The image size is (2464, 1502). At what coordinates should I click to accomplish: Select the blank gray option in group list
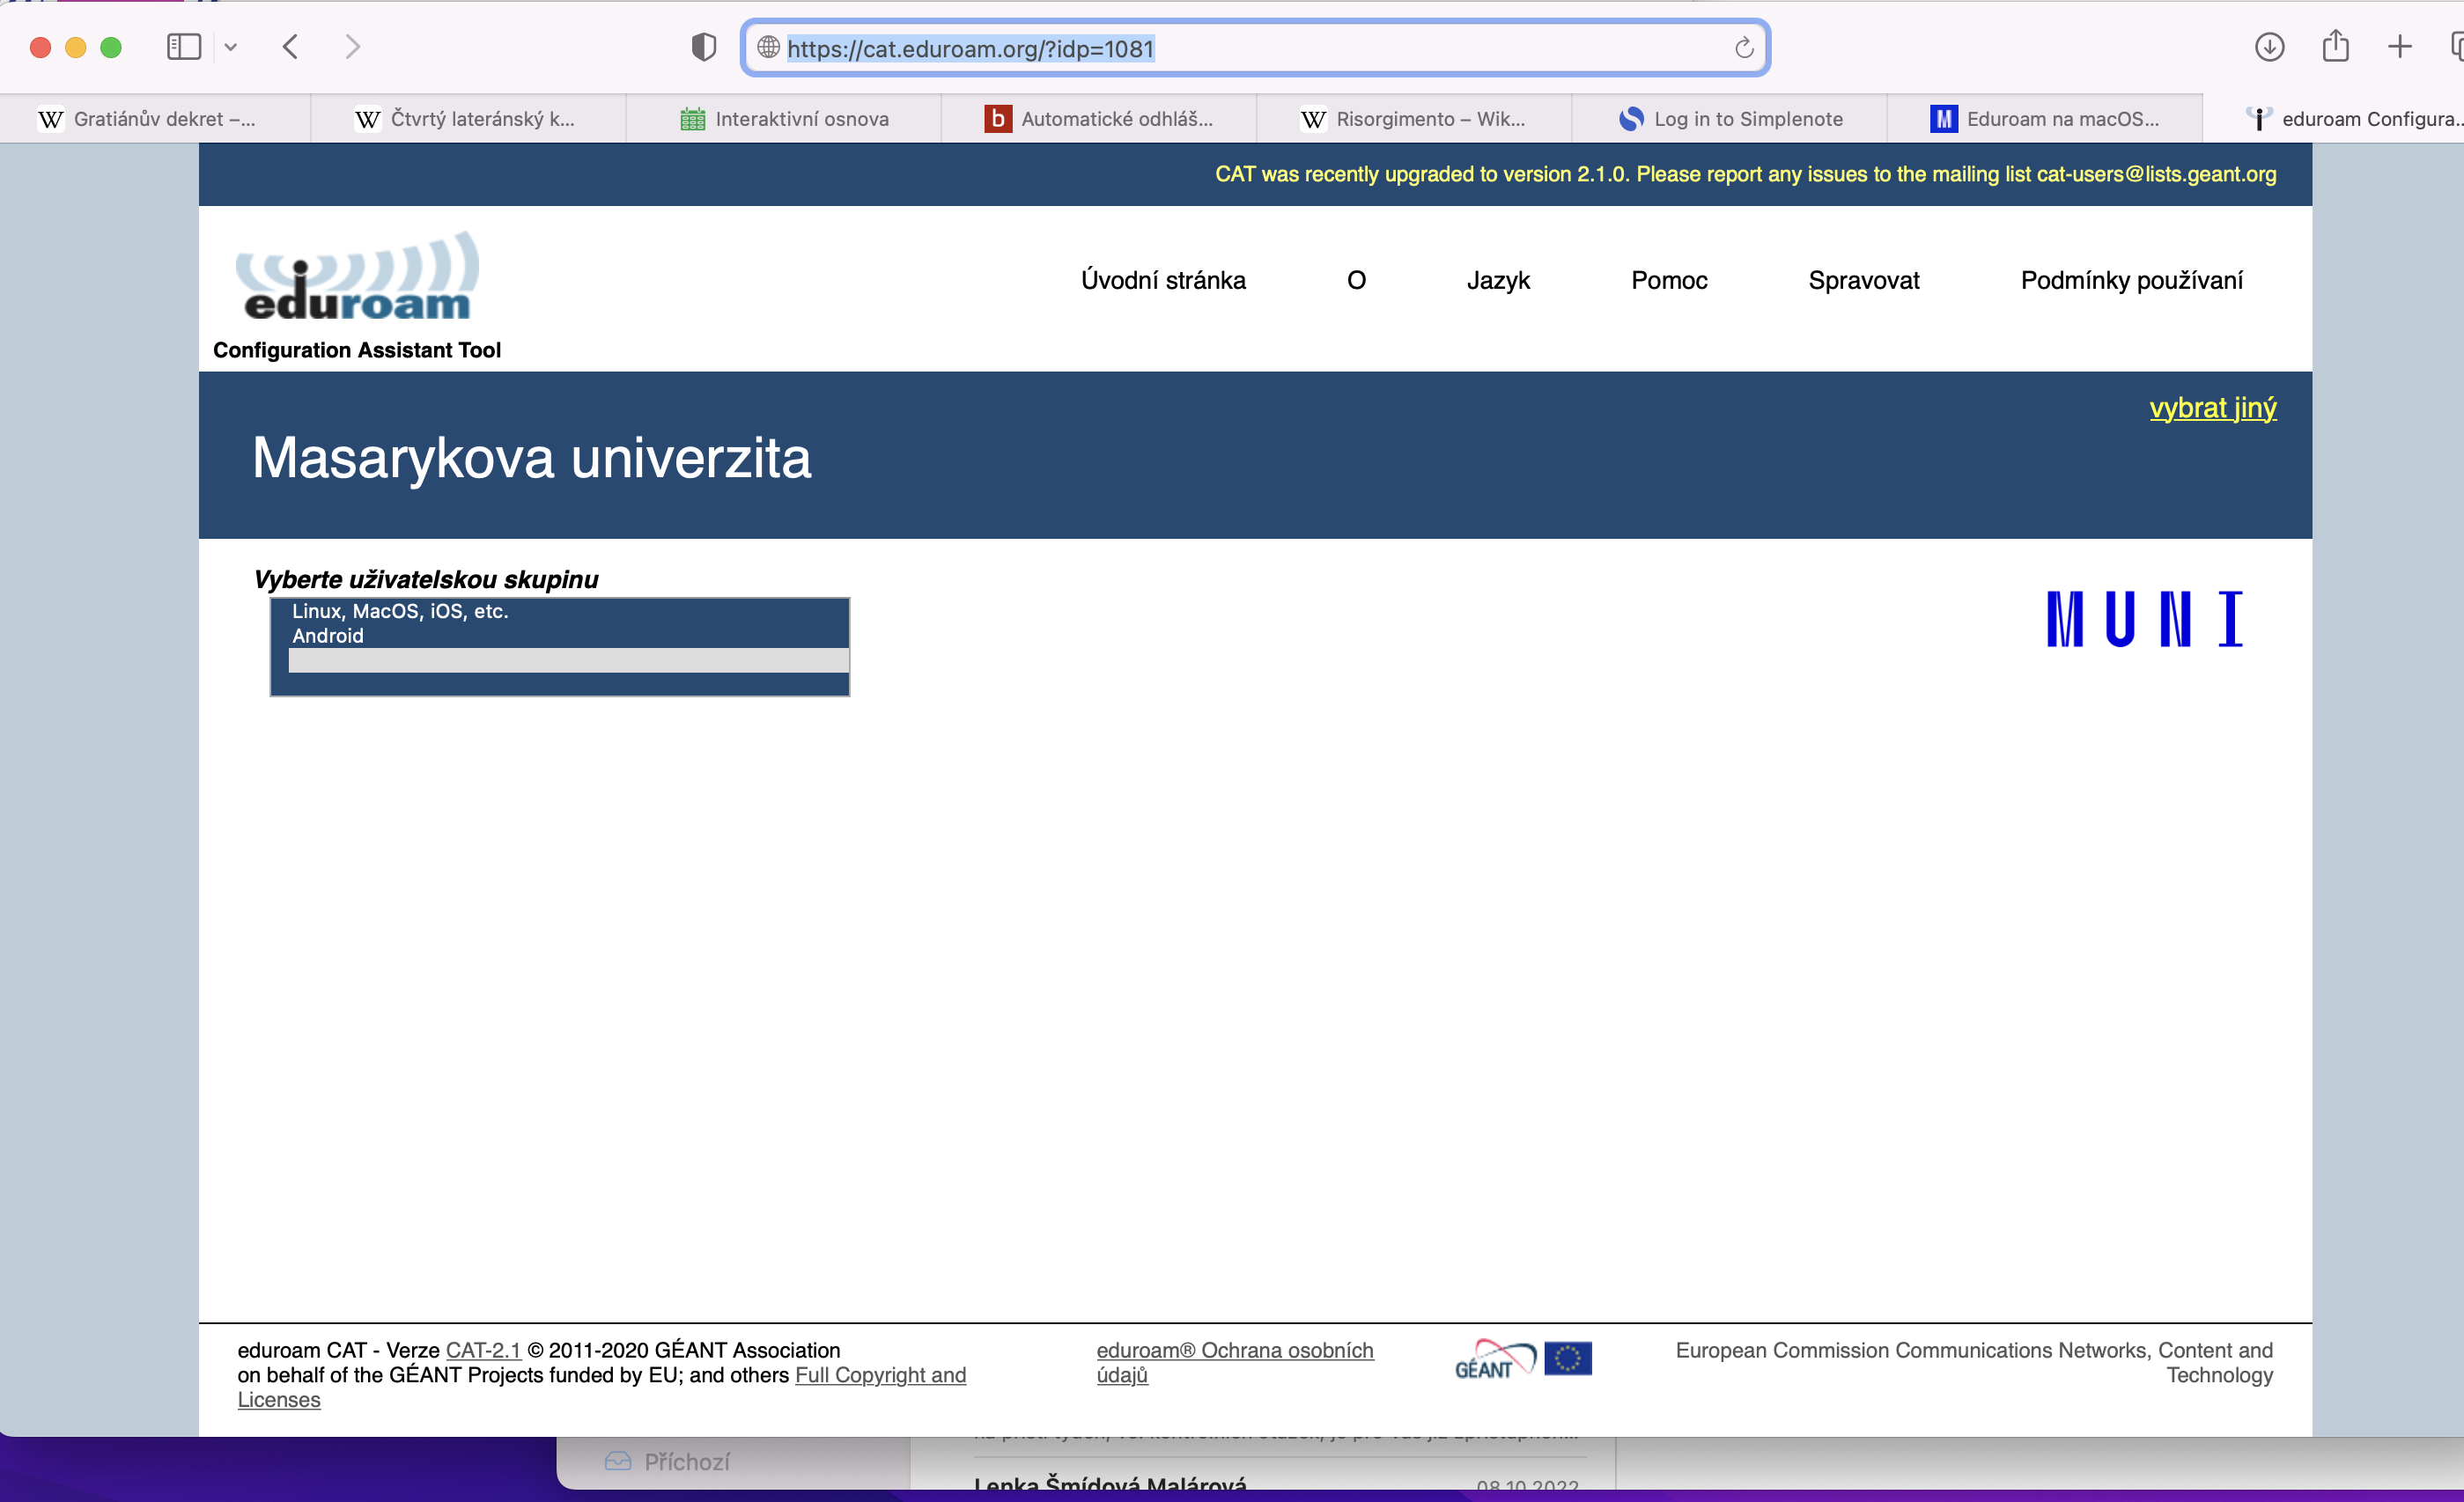[x=569, y=660]
